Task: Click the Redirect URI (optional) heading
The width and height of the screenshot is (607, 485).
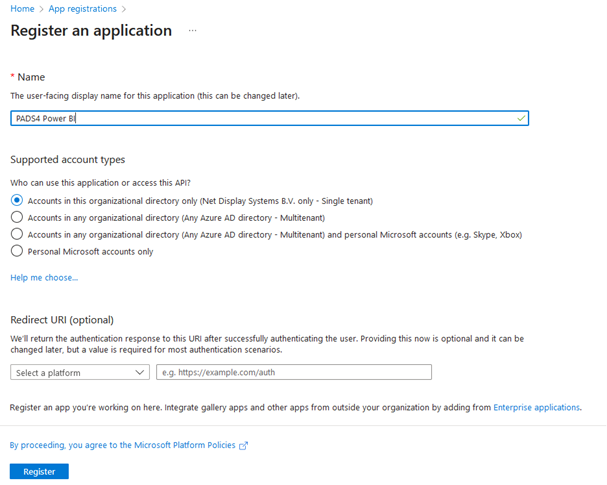Action: (62, 320)
